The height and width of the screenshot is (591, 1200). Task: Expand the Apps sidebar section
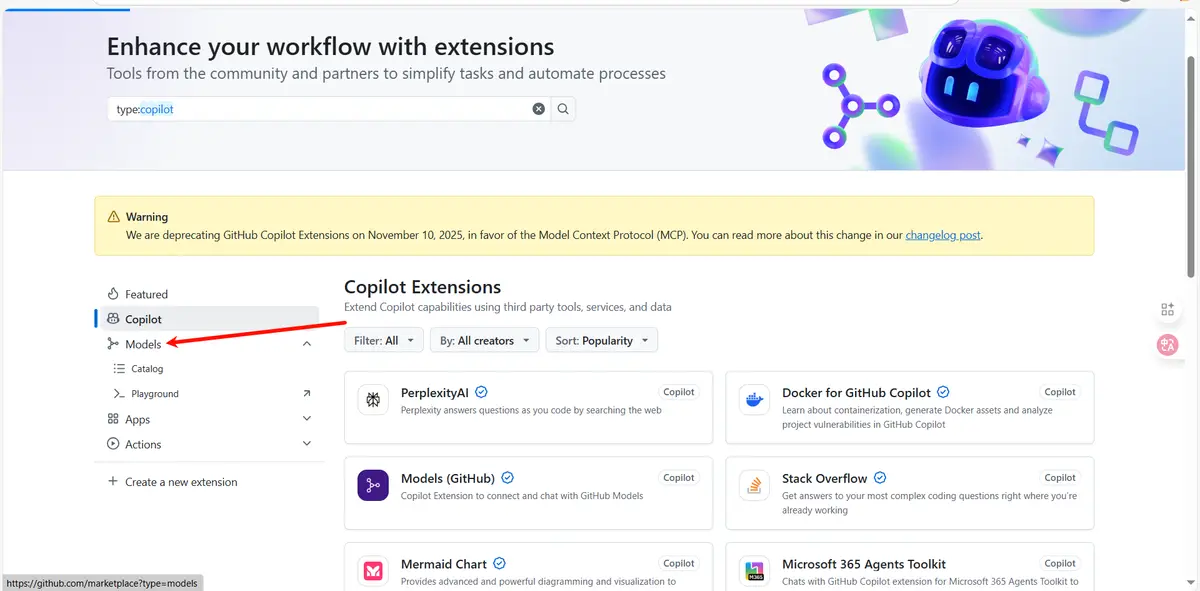point(307,419)
